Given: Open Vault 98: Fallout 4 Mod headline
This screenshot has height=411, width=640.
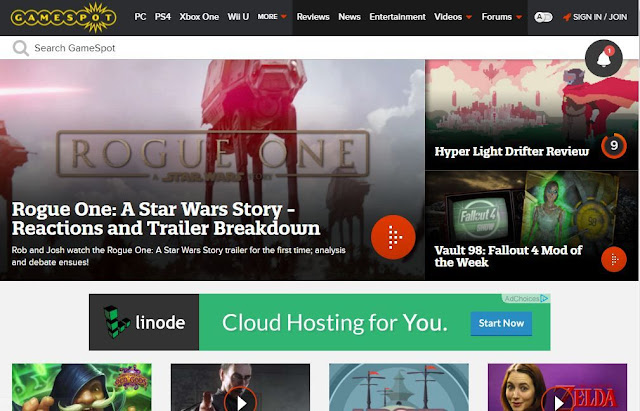Looking at the screenshot, I should (508, 256).
